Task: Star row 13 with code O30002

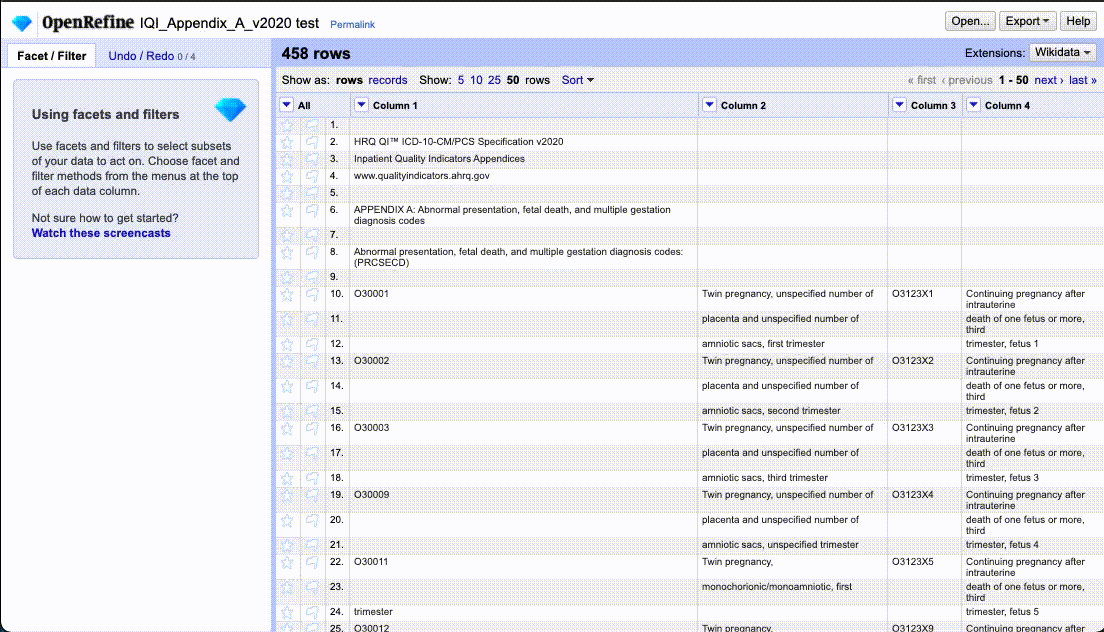Action: [287, 362]
